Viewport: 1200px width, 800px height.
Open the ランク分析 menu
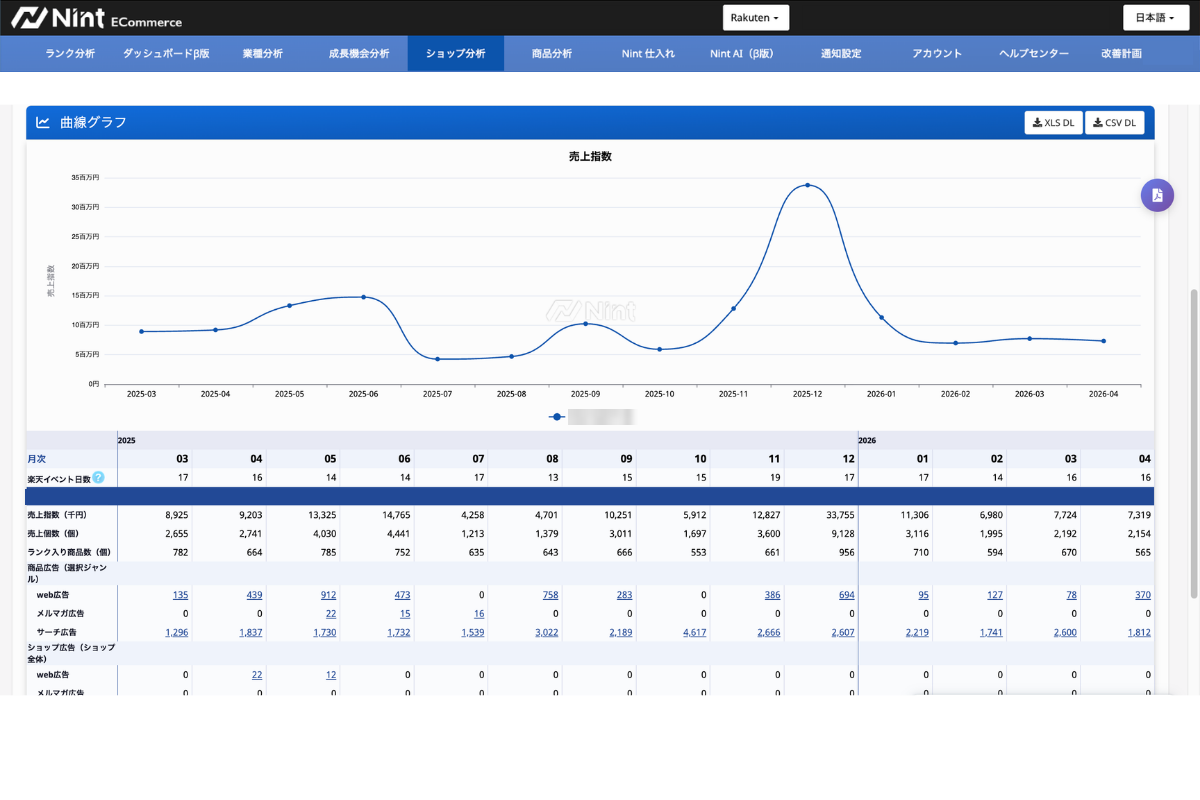point(70,54)
